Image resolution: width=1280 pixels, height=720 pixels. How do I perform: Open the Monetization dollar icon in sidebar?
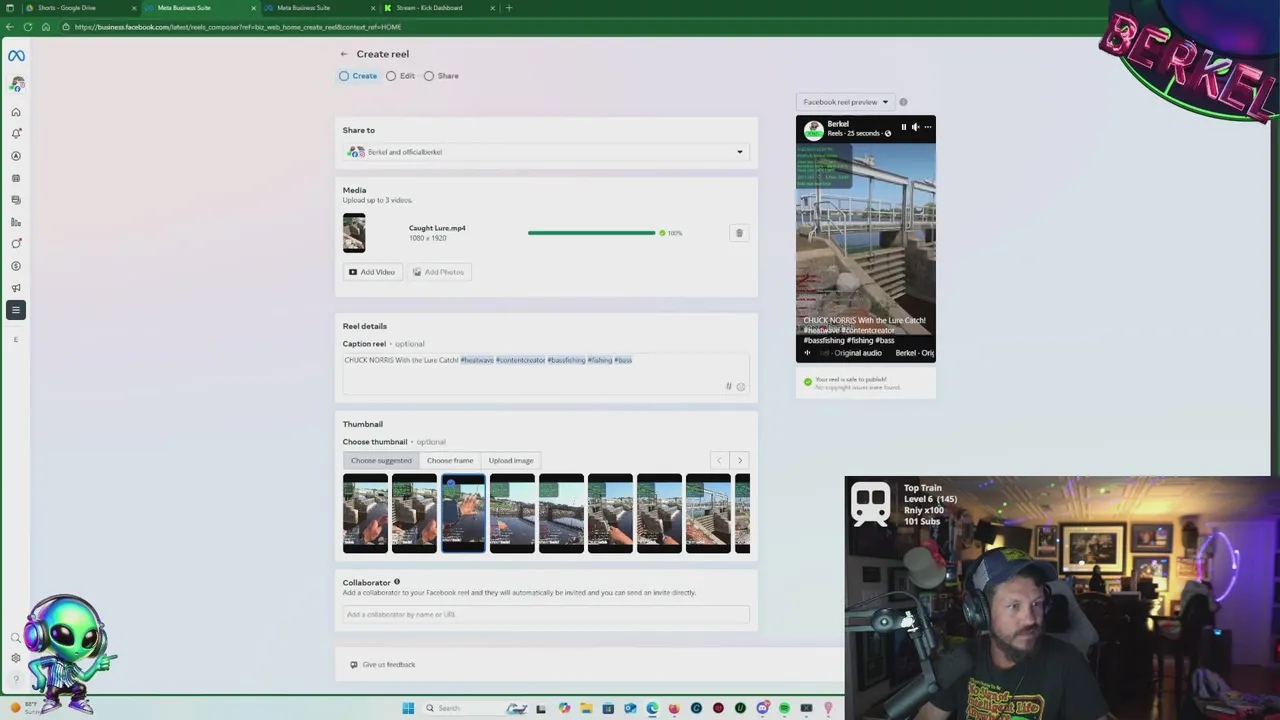tap(16, 266)
